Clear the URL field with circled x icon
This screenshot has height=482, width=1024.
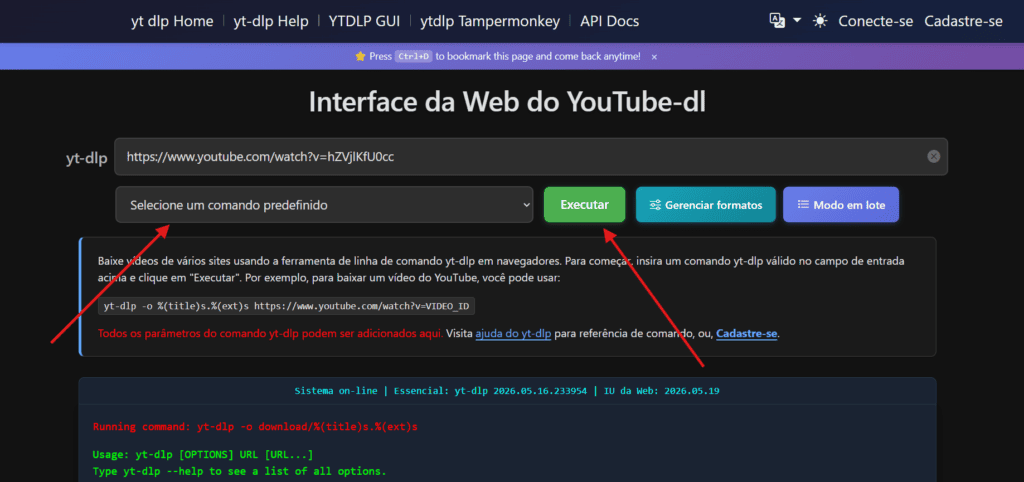934,156
